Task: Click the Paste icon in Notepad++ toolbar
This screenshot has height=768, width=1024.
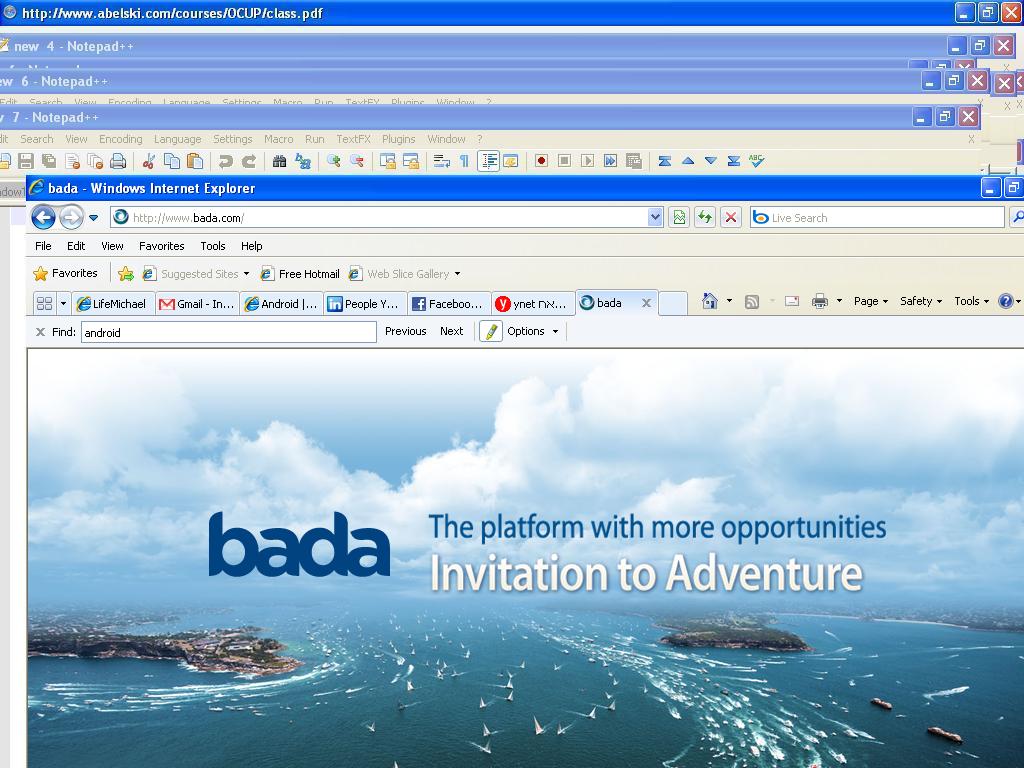Action: [x=195, y=161]
